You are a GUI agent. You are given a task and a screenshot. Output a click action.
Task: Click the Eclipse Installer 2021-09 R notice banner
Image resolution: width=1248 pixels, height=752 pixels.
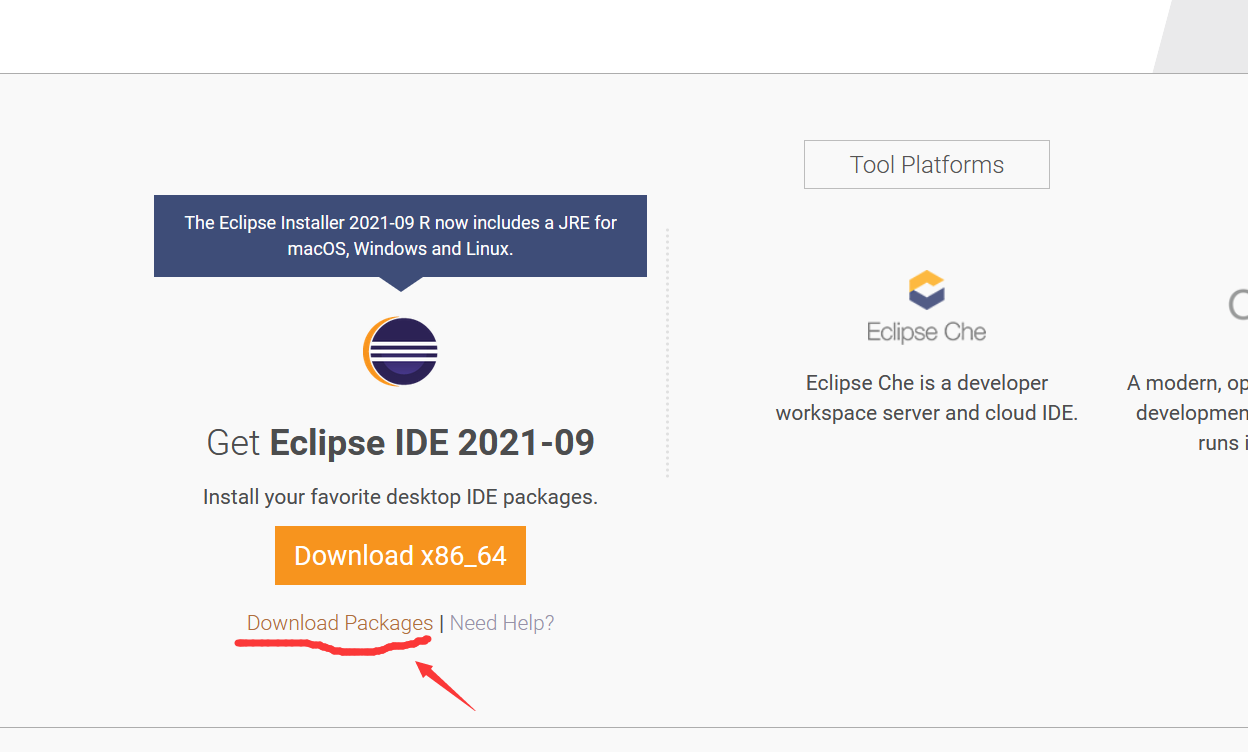[400, 236]
